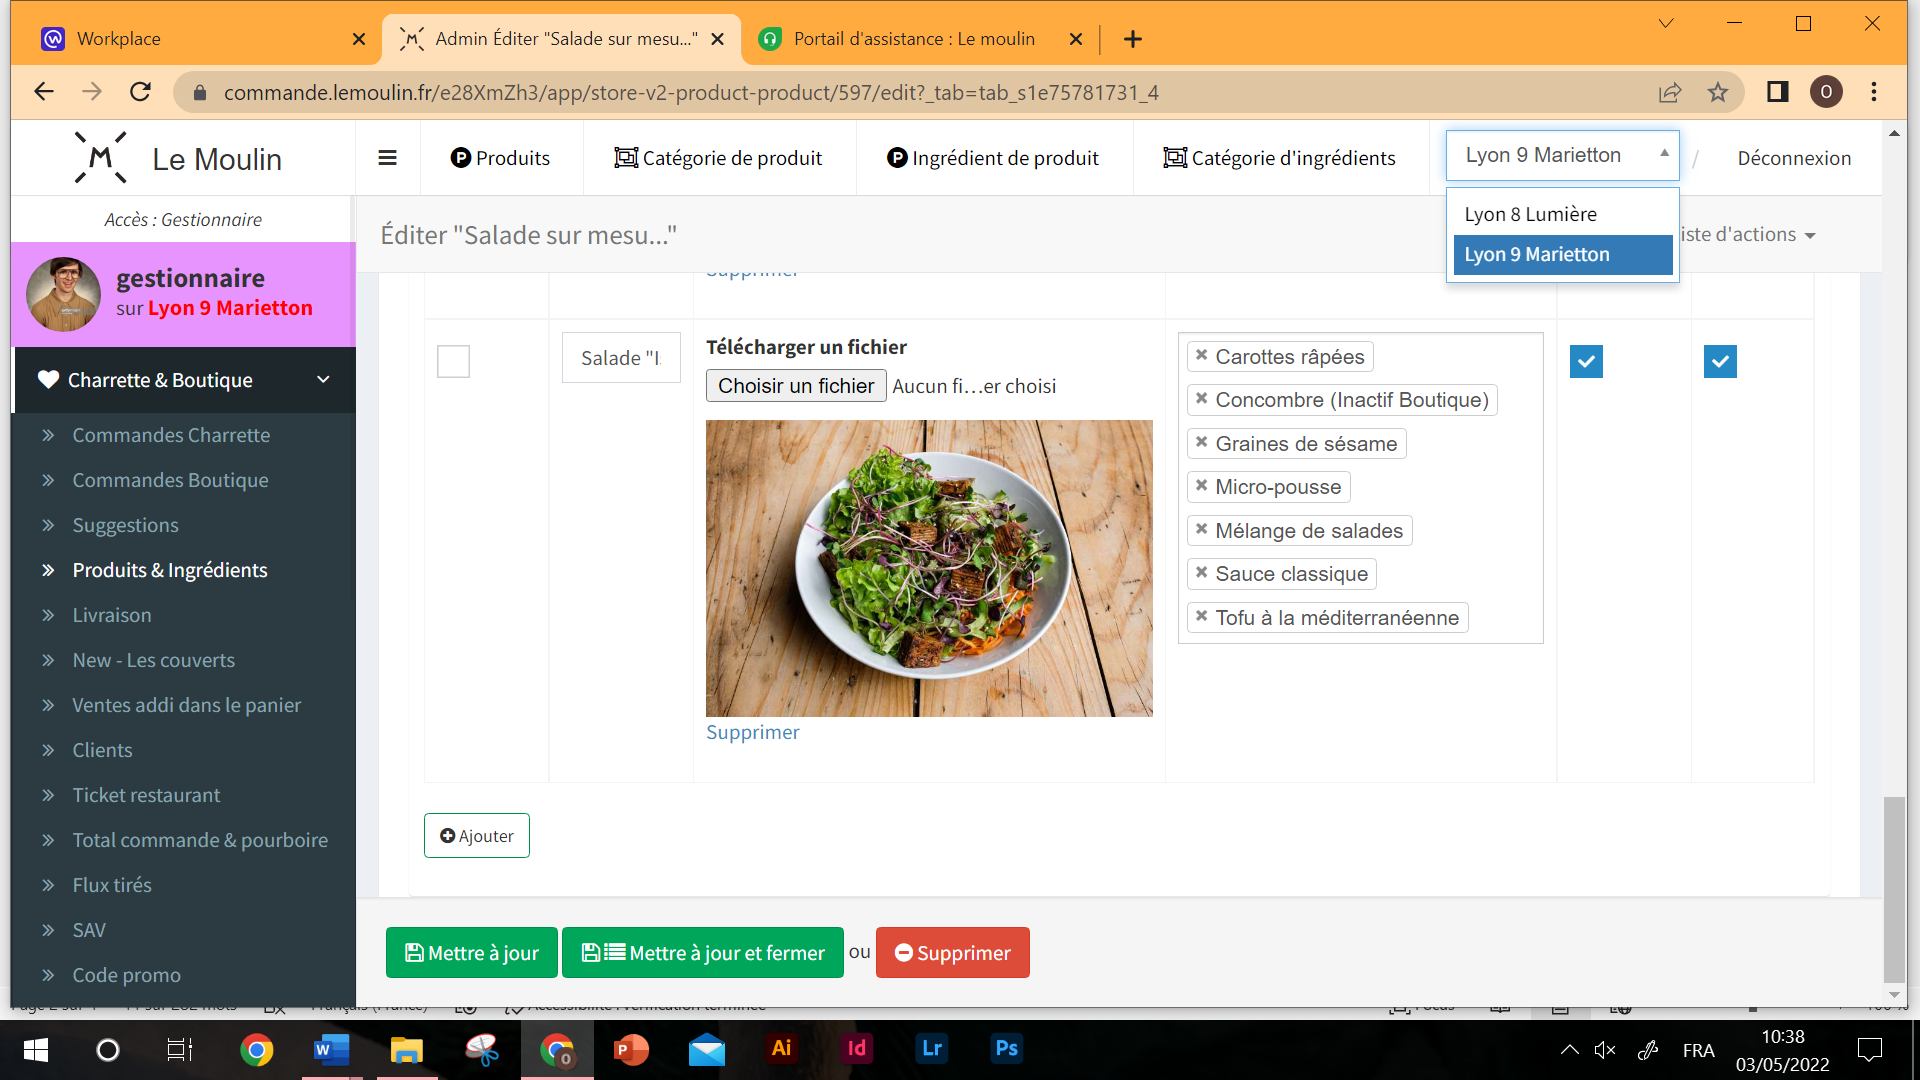This screenshot has height=1080, width=1920.
Task: Remove the Carottes râpées ingredient tag
Action: click(x=1201, y=356)
